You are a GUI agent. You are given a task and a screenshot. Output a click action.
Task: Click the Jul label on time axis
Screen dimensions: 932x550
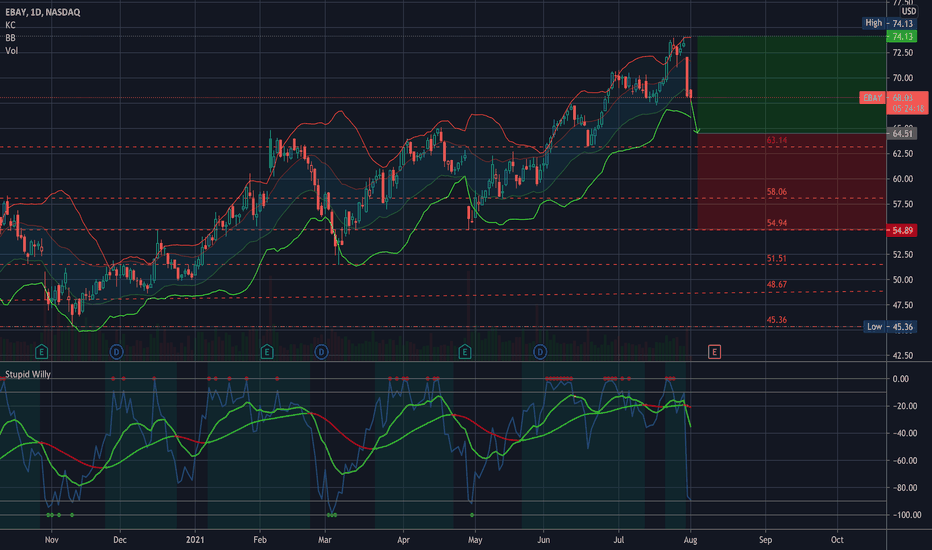pos(619,540)
